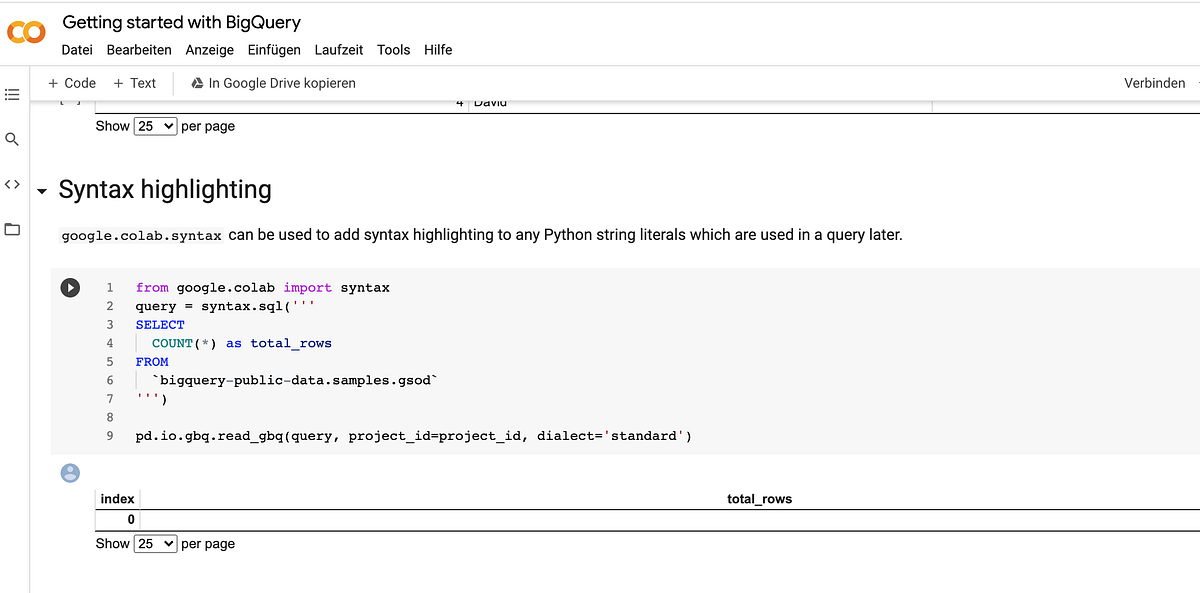Open the upper Show per page dropdown

(155, 126)
